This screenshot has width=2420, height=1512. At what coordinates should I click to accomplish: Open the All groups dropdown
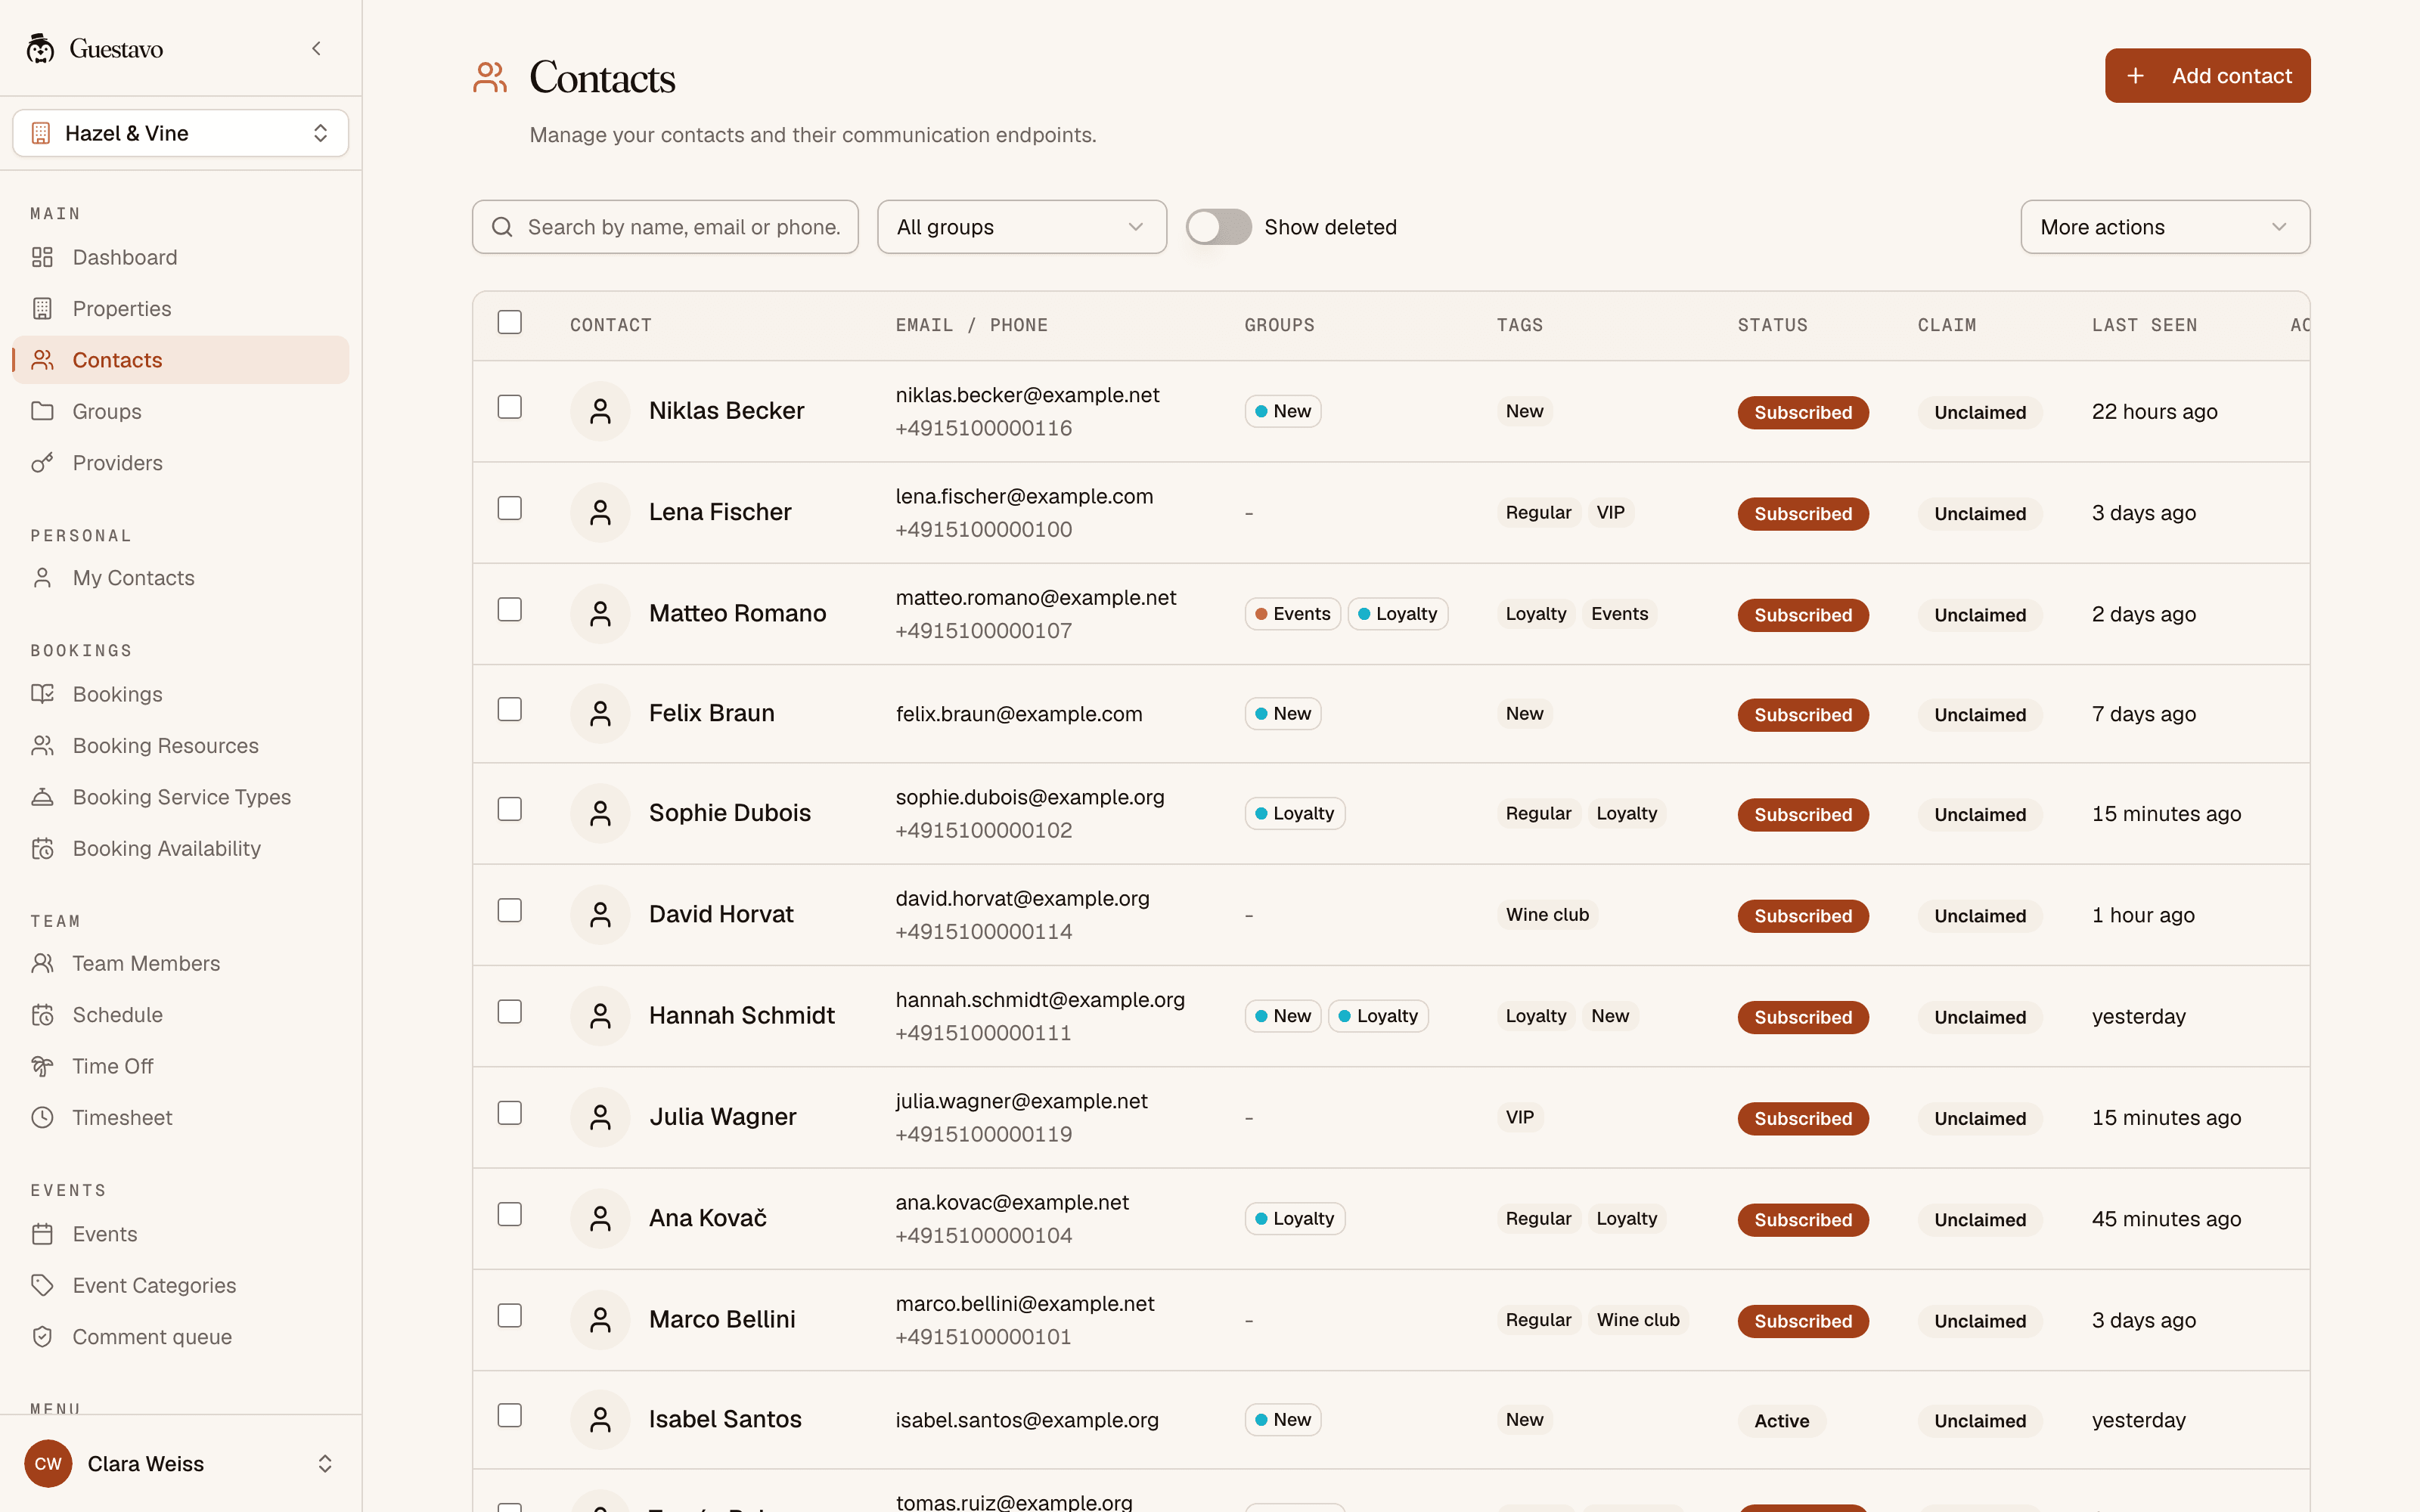pyautogui.click(x=1021, y=227)
